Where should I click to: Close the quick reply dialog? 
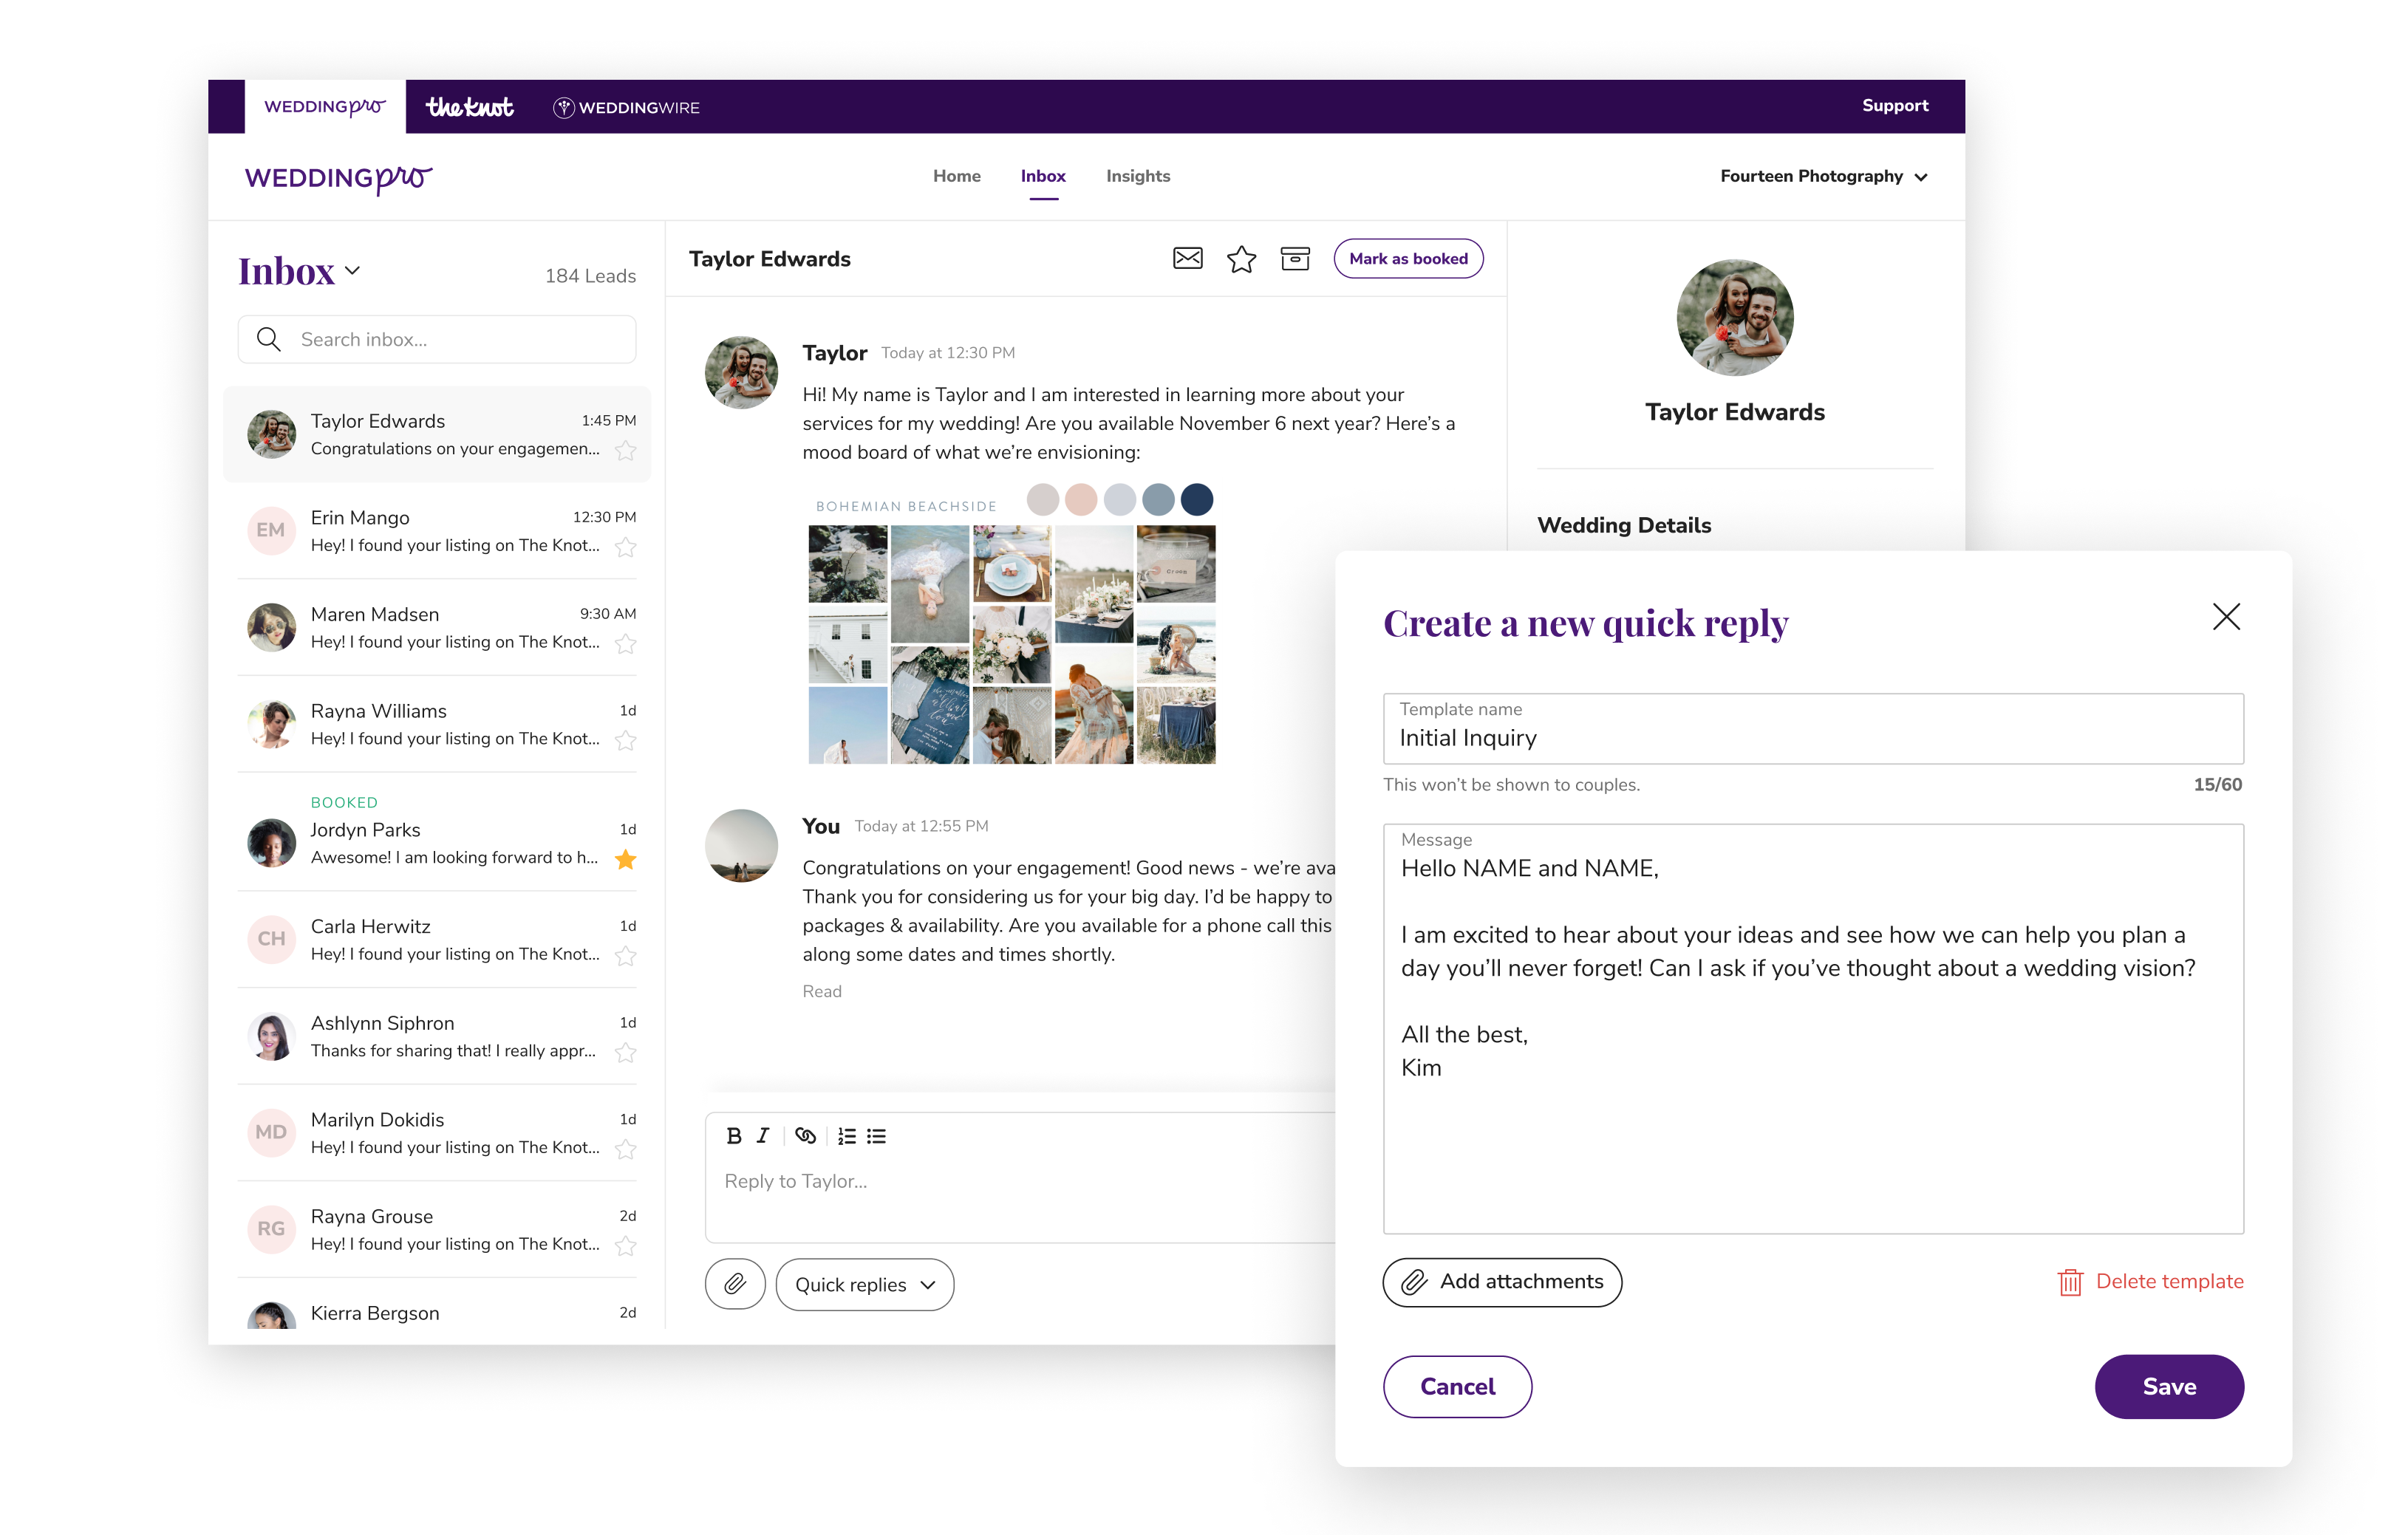point(2226,617)
